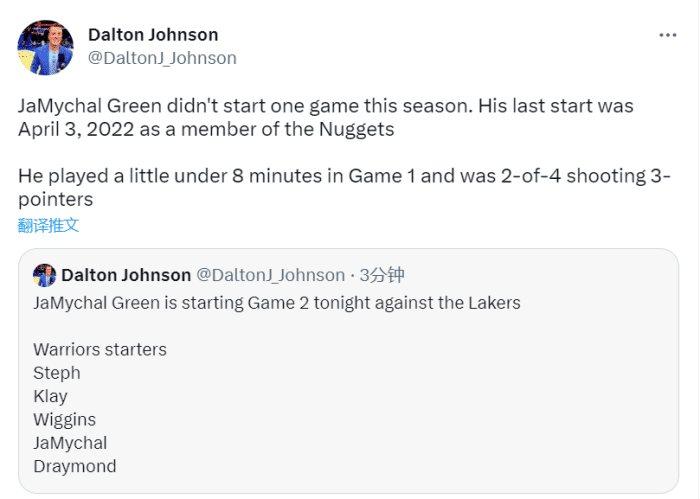Open Dalton Johnson's large profile avatar
Viewport: 700px width, 499px height.
(x=46, y=47)
